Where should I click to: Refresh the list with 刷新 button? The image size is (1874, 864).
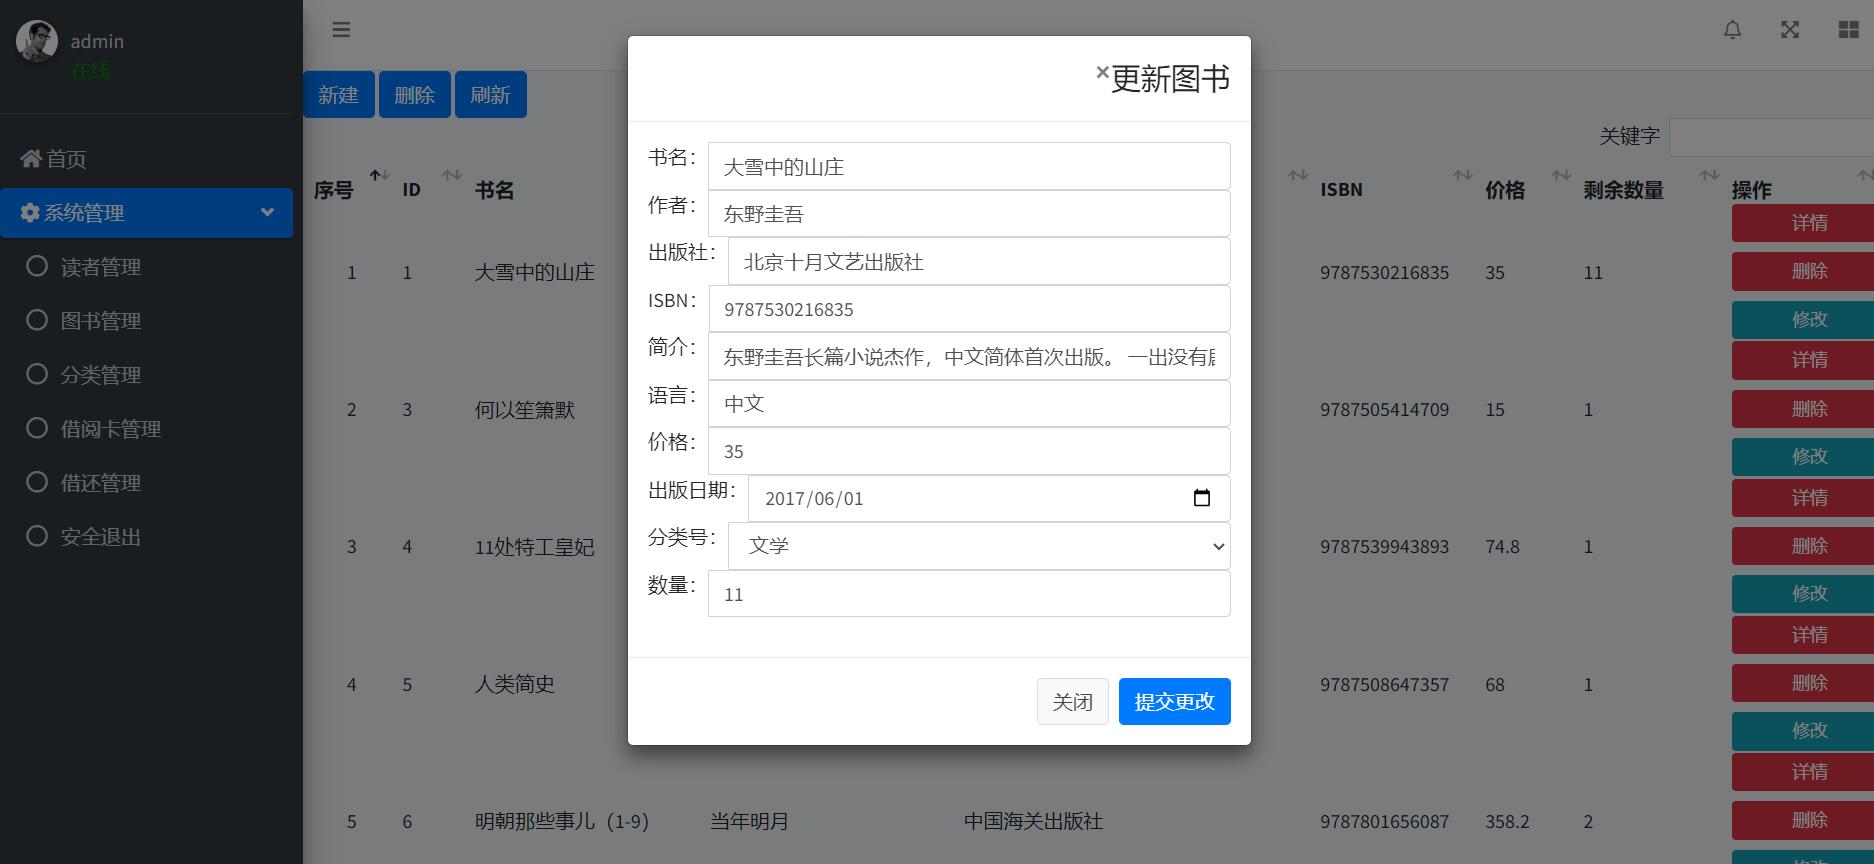490,95
